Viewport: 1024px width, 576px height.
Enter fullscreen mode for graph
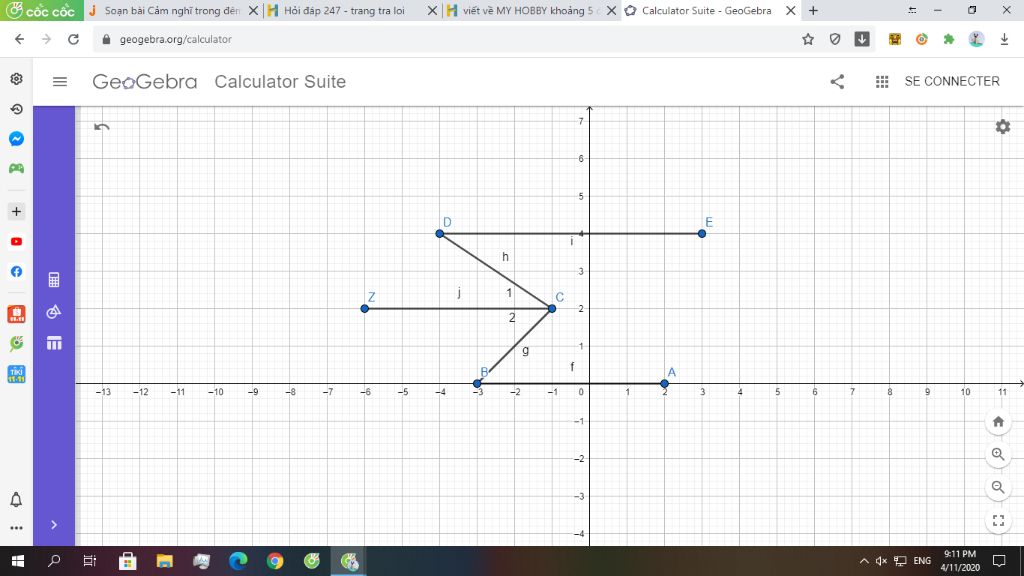(x=998, y=520)
